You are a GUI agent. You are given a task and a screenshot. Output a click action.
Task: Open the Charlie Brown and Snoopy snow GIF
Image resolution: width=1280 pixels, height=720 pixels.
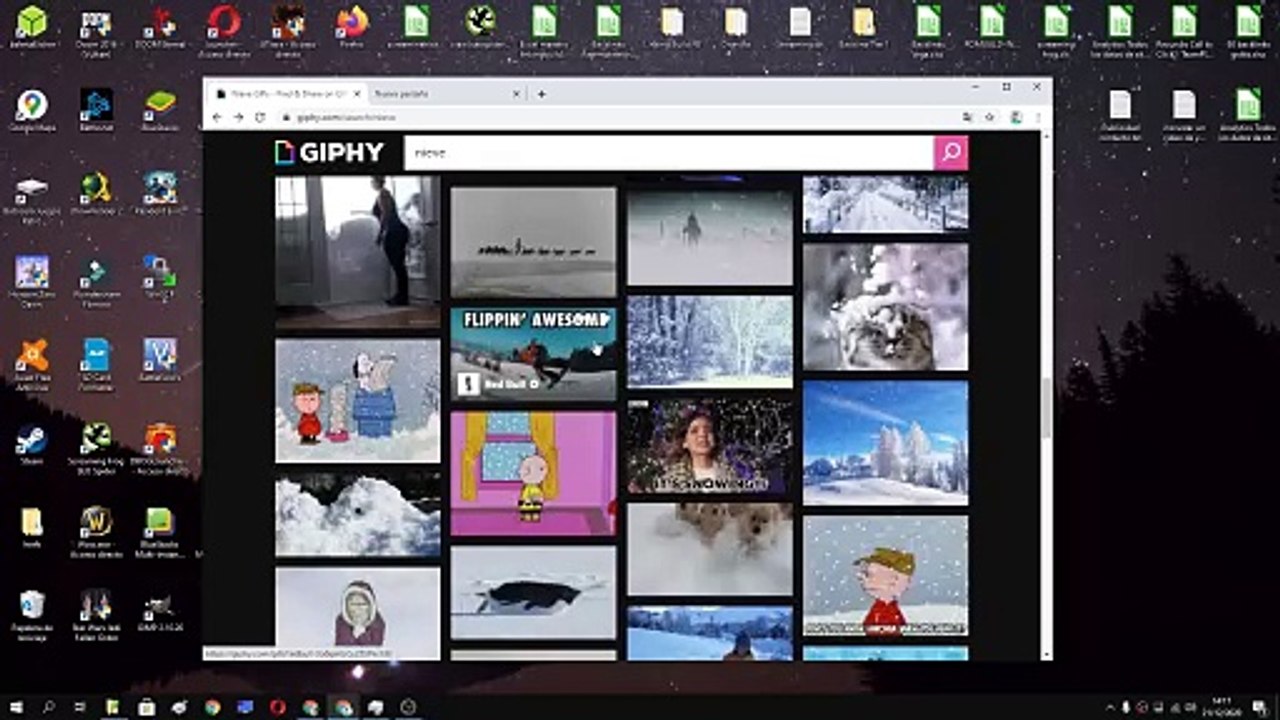(x=357, y=400)
